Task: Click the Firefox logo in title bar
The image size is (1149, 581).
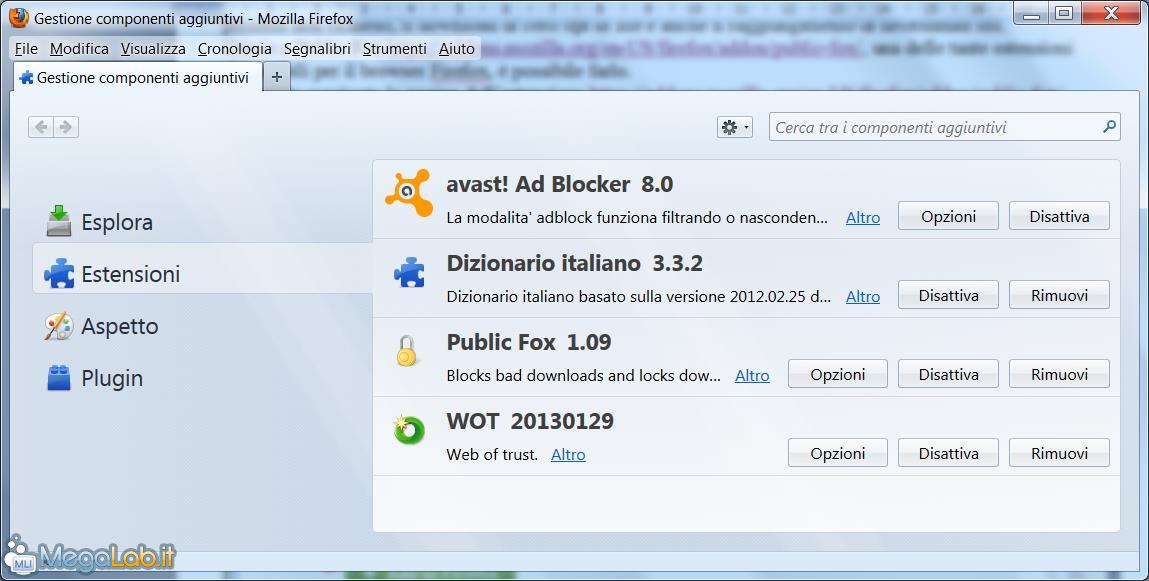Action: coord(19,18)
